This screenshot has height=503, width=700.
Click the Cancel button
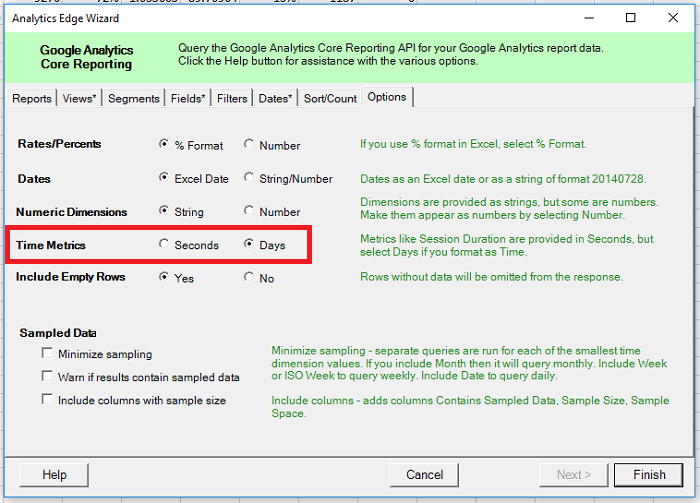[x=424, y=475]
